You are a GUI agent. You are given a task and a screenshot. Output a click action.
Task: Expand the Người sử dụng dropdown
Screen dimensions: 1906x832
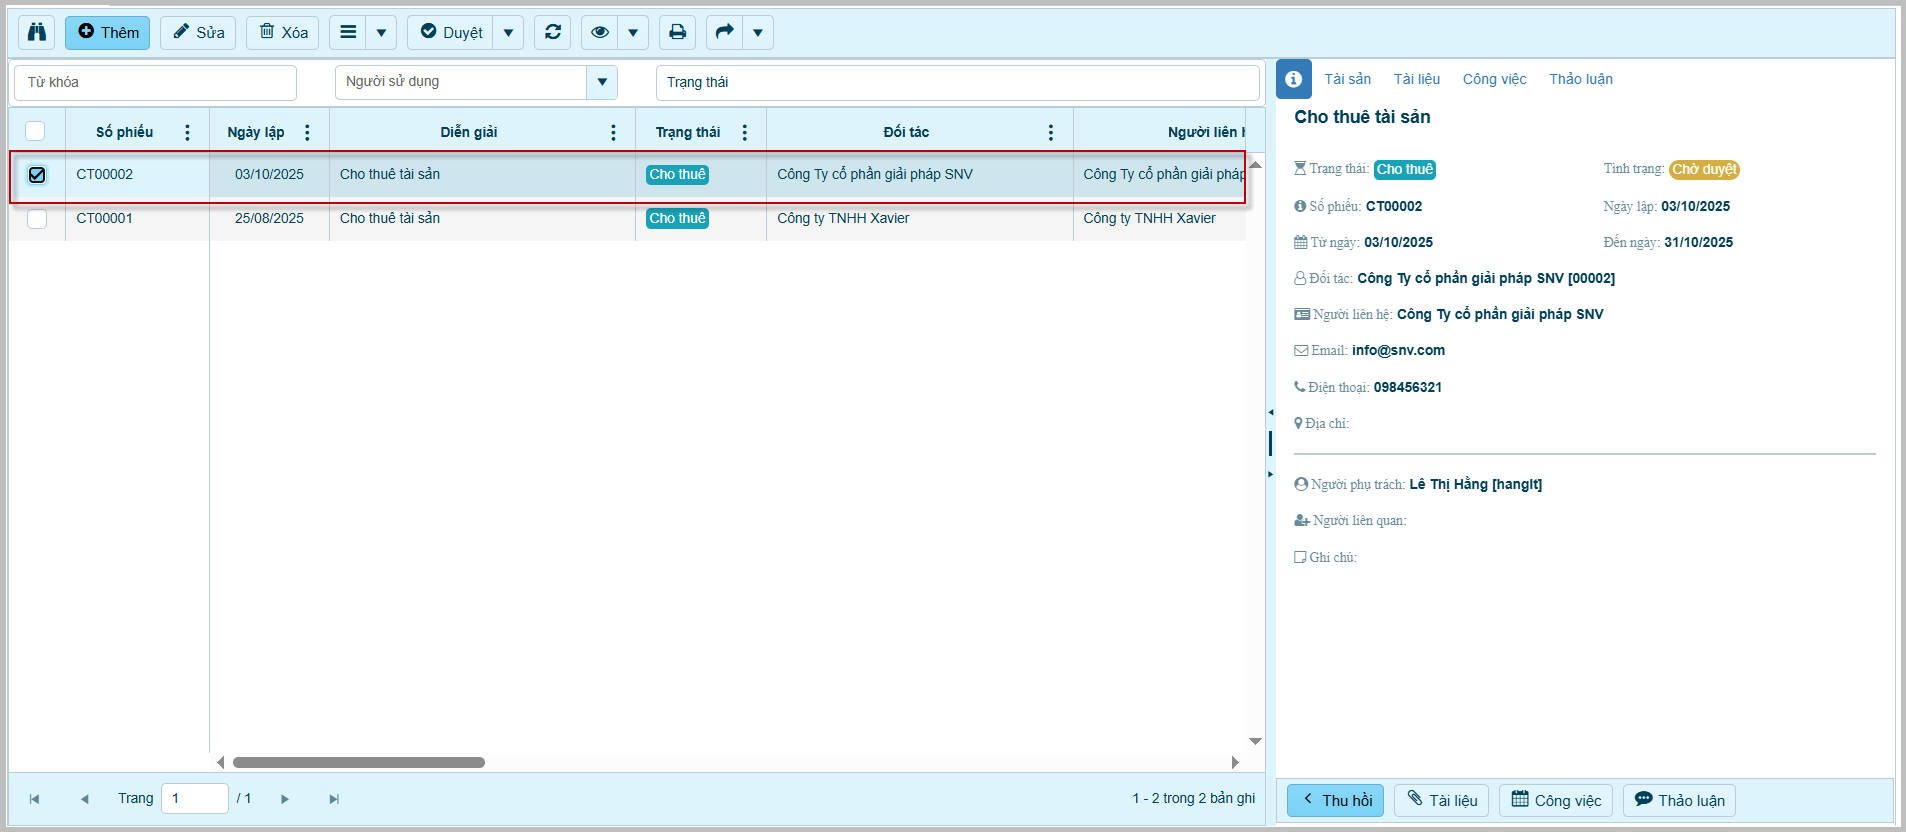point(601,82)
